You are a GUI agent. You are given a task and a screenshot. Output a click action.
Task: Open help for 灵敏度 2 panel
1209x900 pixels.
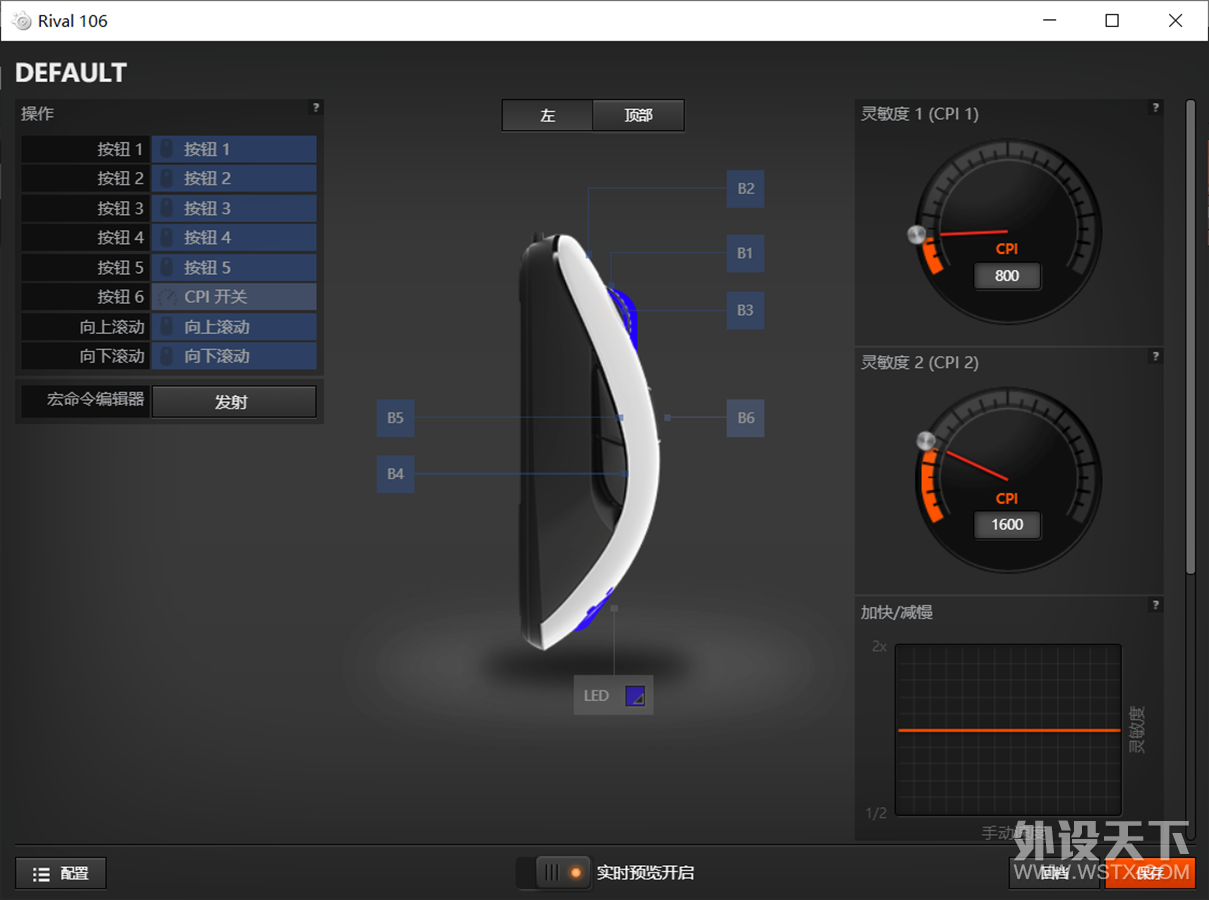point(1156,356)
